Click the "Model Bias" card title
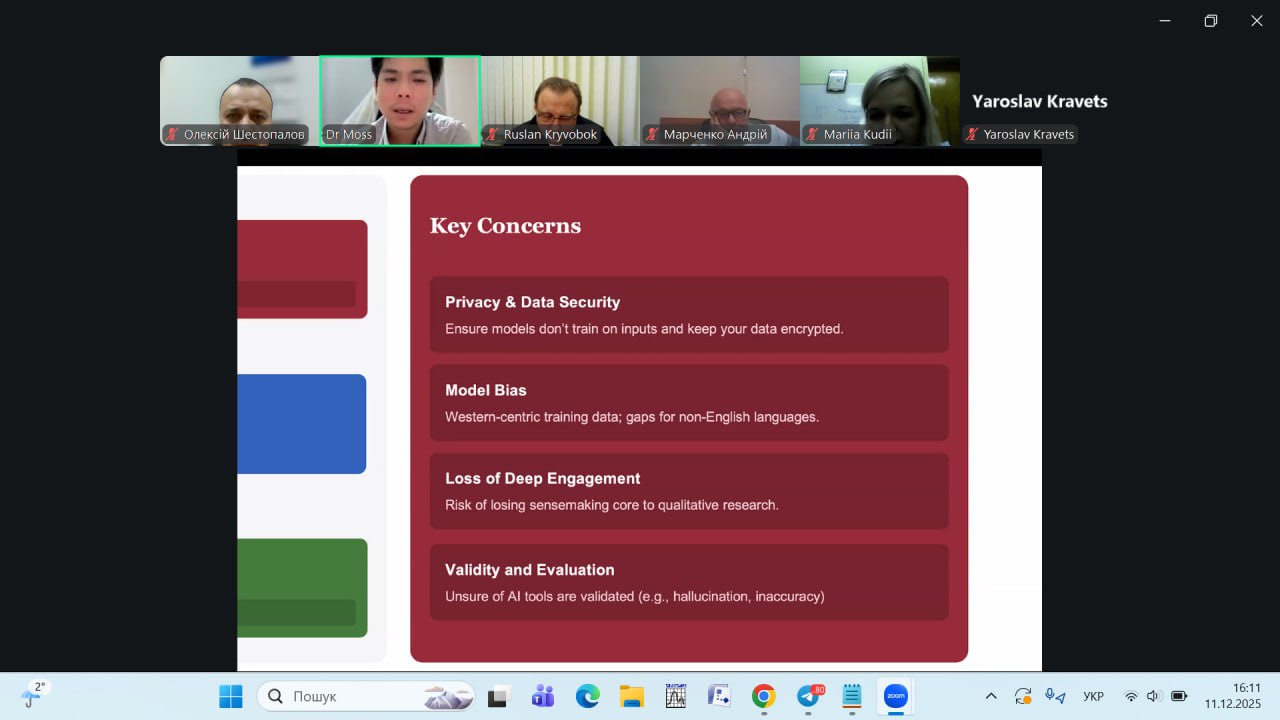The width and height of the screenshot is (1280, 720). (x=486, y=390)
